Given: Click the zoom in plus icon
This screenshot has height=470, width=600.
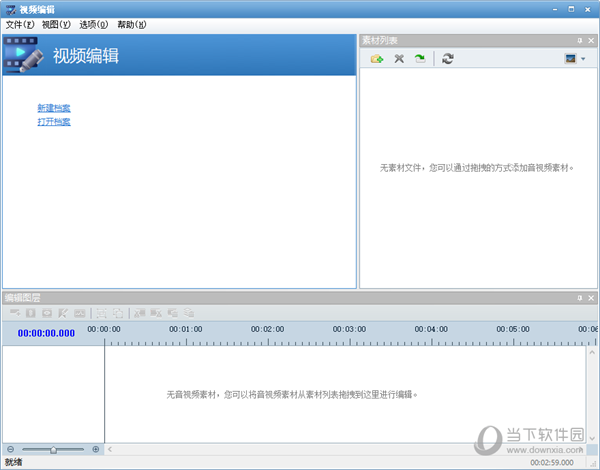Looking at the screenshot, I should tap(96, 450).
